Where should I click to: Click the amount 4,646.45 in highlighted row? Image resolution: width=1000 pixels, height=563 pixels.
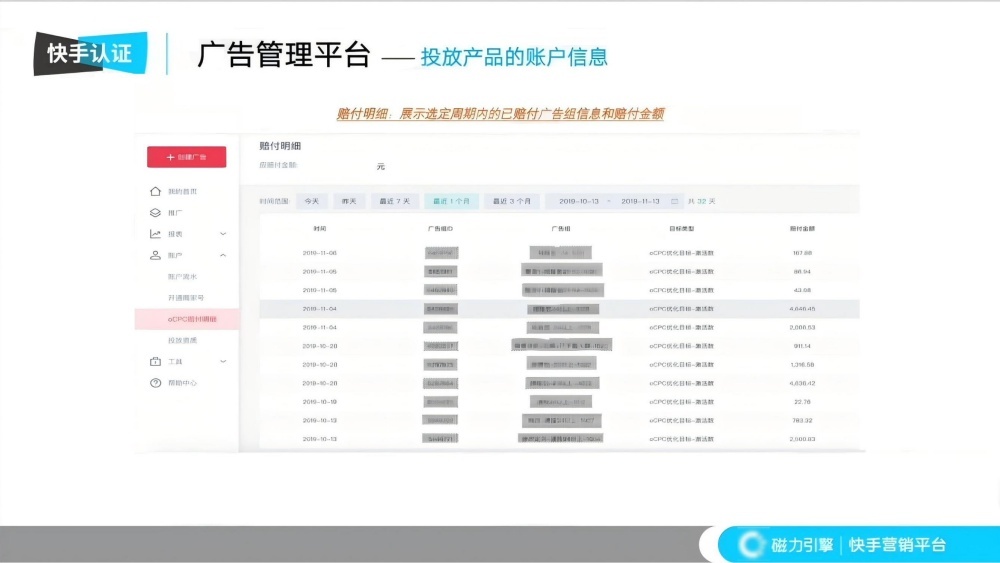point(802,309)
